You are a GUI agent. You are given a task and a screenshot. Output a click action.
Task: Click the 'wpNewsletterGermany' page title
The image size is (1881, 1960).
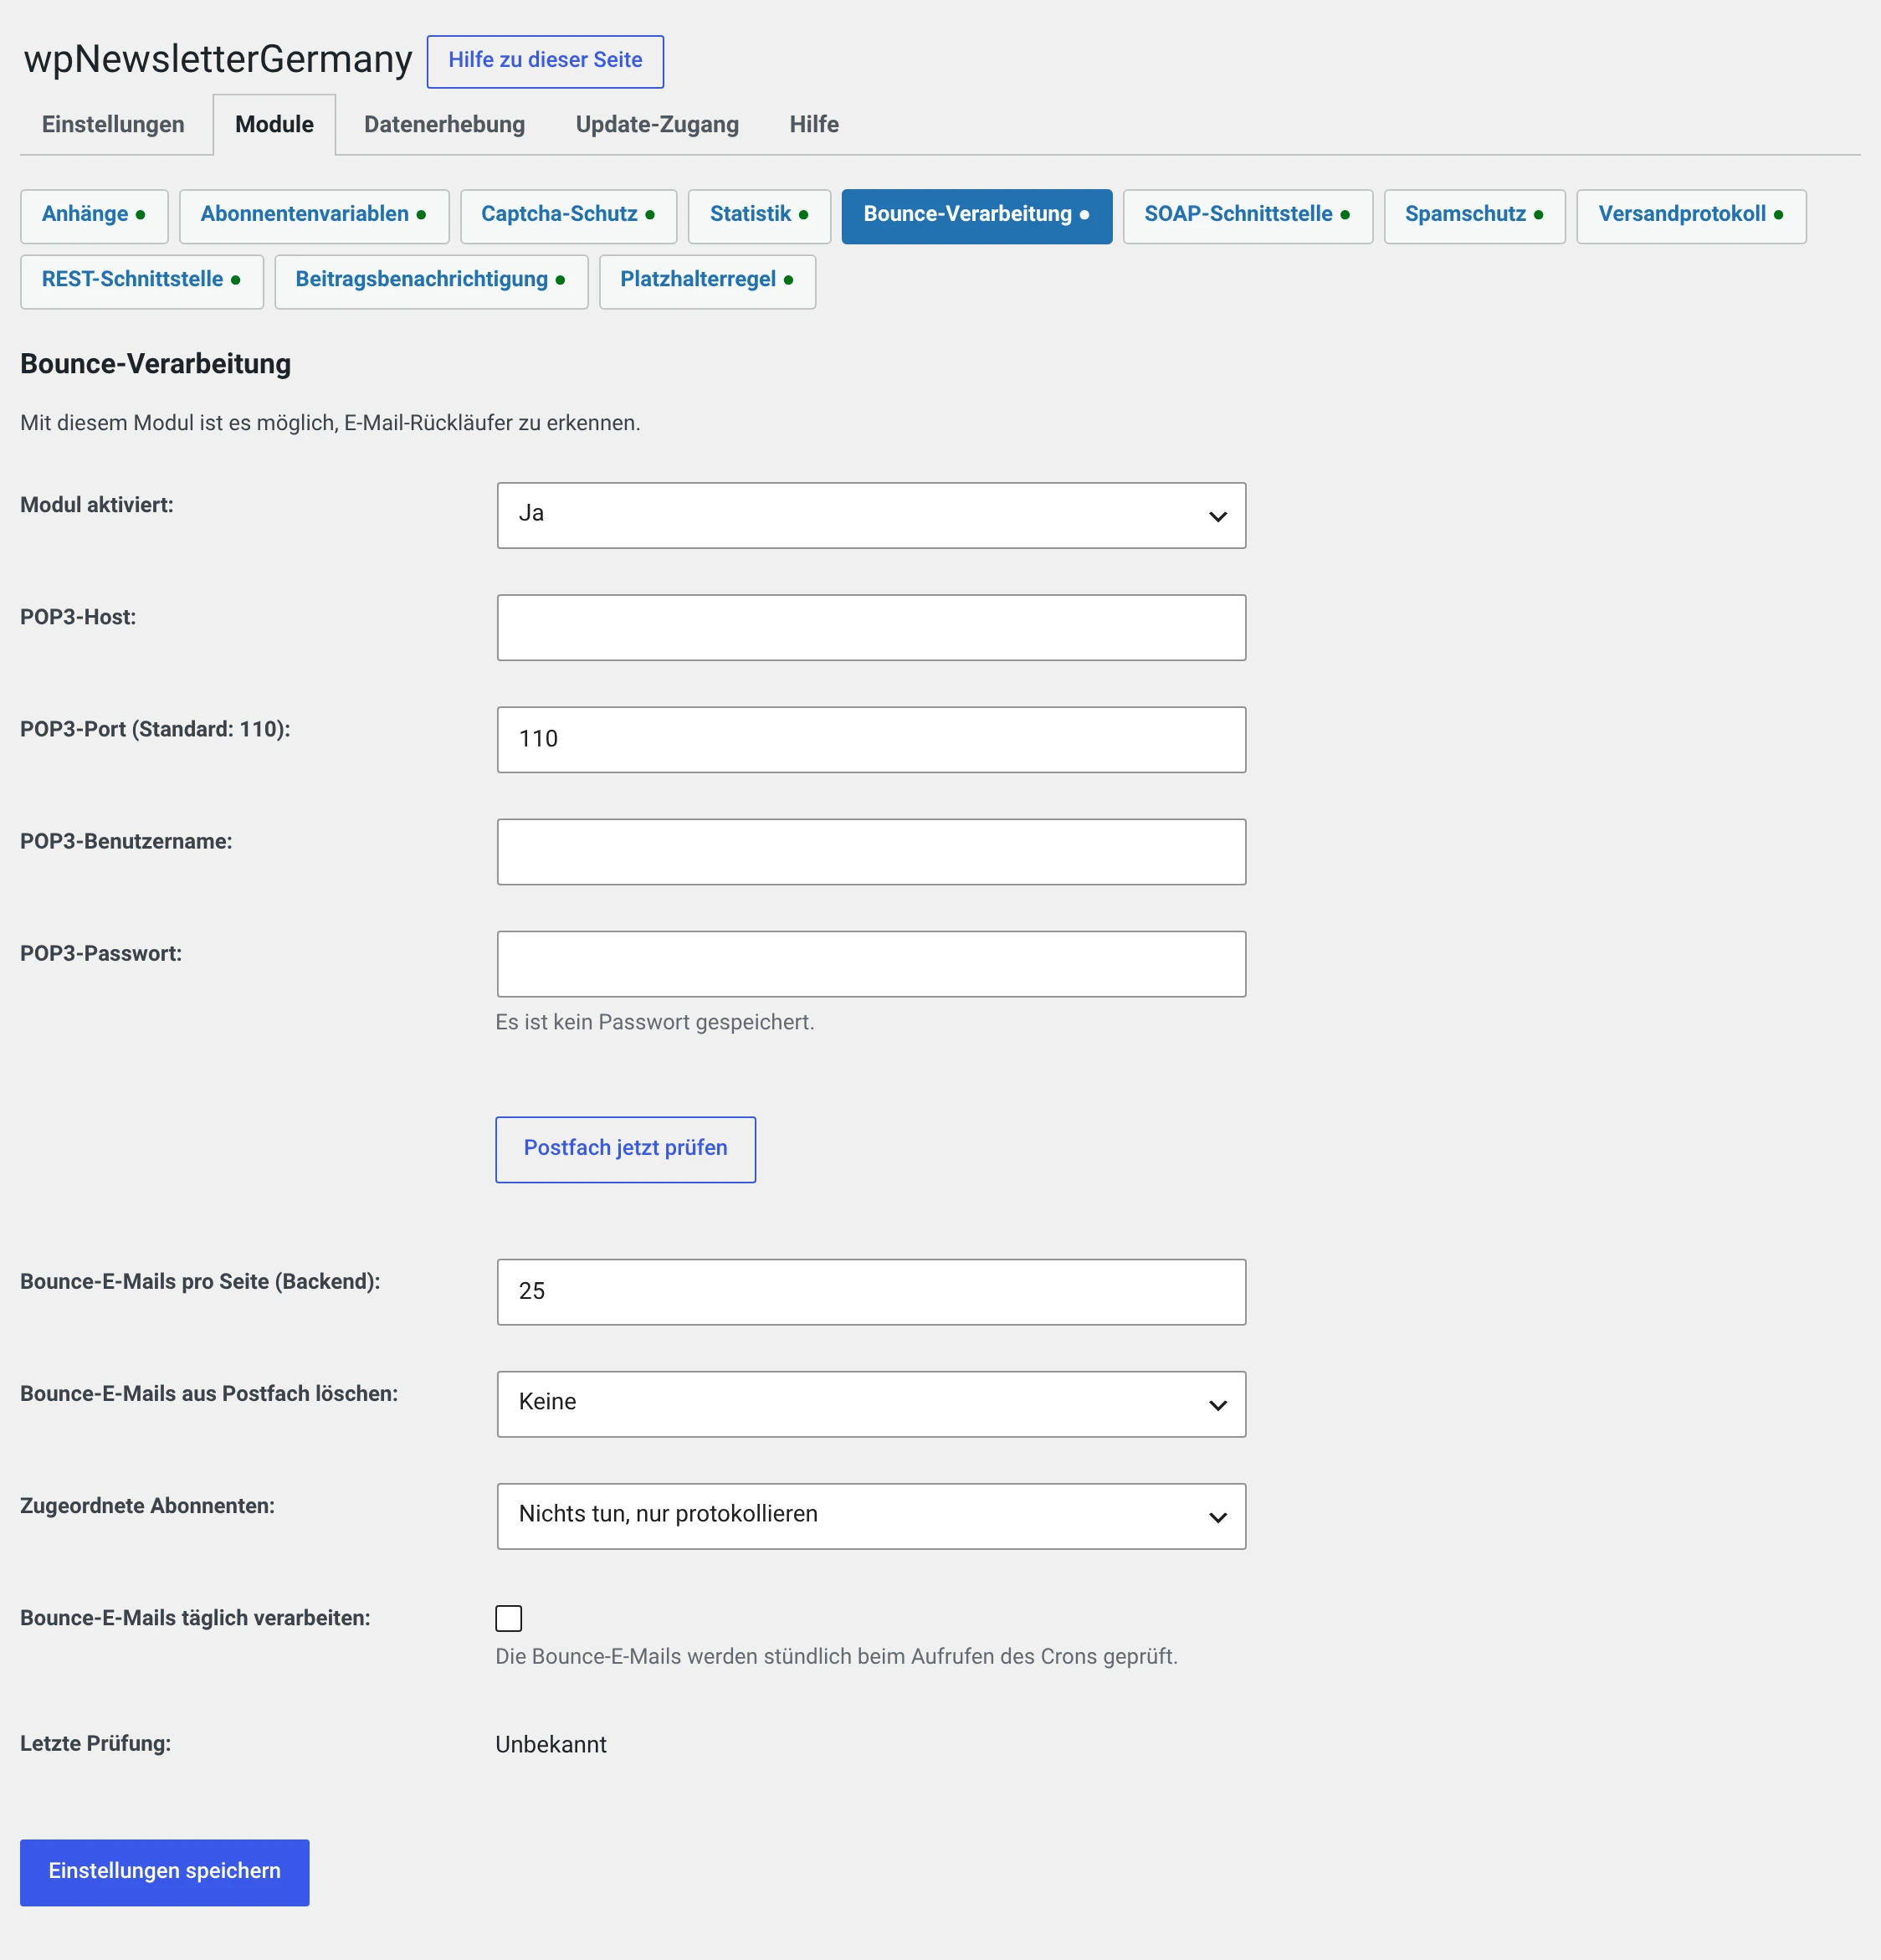pos(217,59)
